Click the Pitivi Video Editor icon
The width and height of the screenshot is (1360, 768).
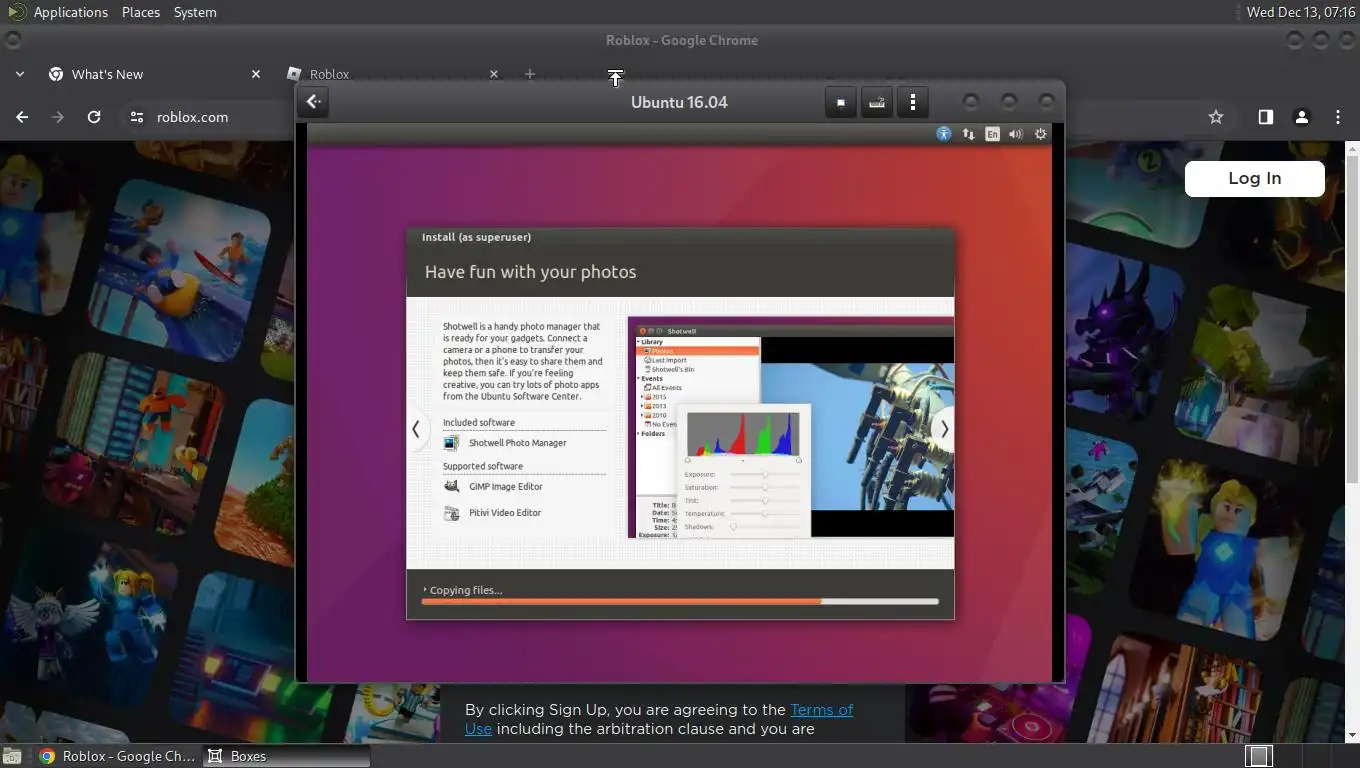[x=451, y=513]
